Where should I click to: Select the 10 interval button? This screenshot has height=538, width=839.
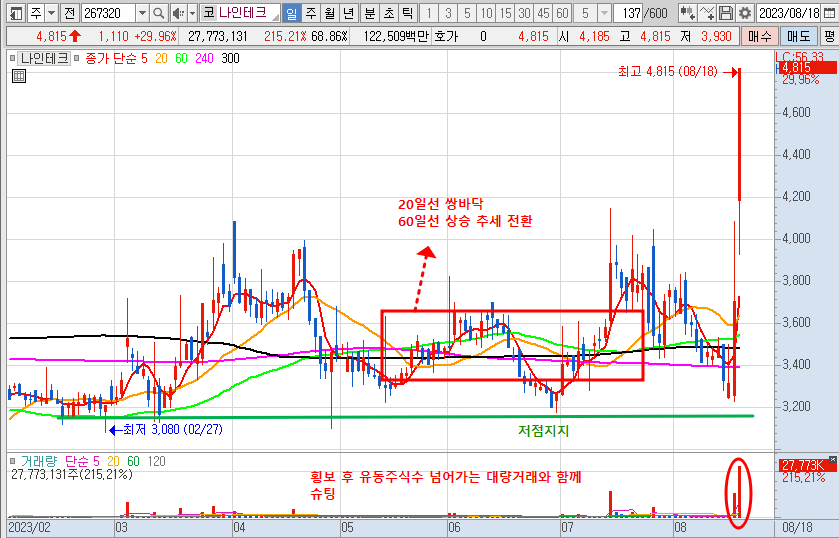tap(486, 13)
